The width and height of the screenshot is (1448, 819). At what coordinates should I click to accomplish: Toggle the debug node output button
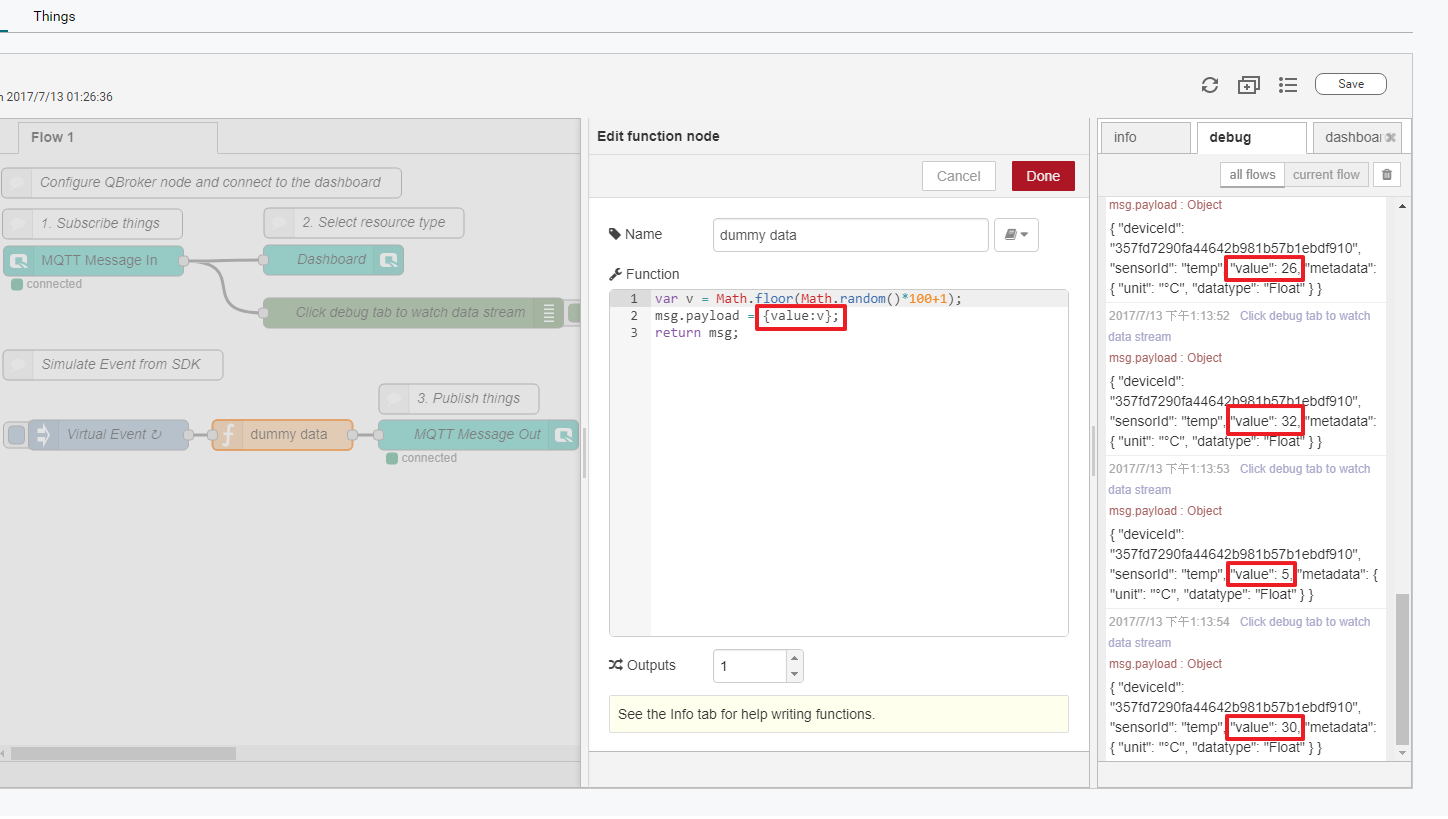pyautogui.click(x=575, y=313)
